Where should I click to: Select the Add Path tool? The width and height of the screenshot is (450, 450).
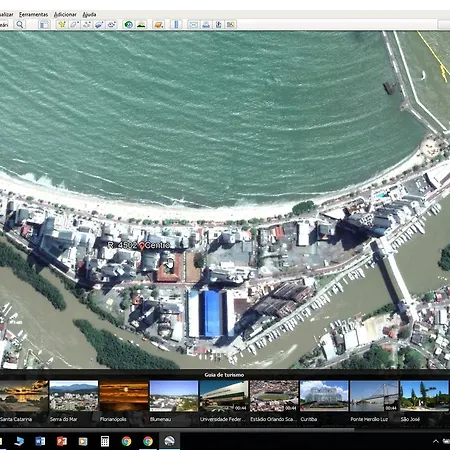pyautogui.click(x=87, y=25)
